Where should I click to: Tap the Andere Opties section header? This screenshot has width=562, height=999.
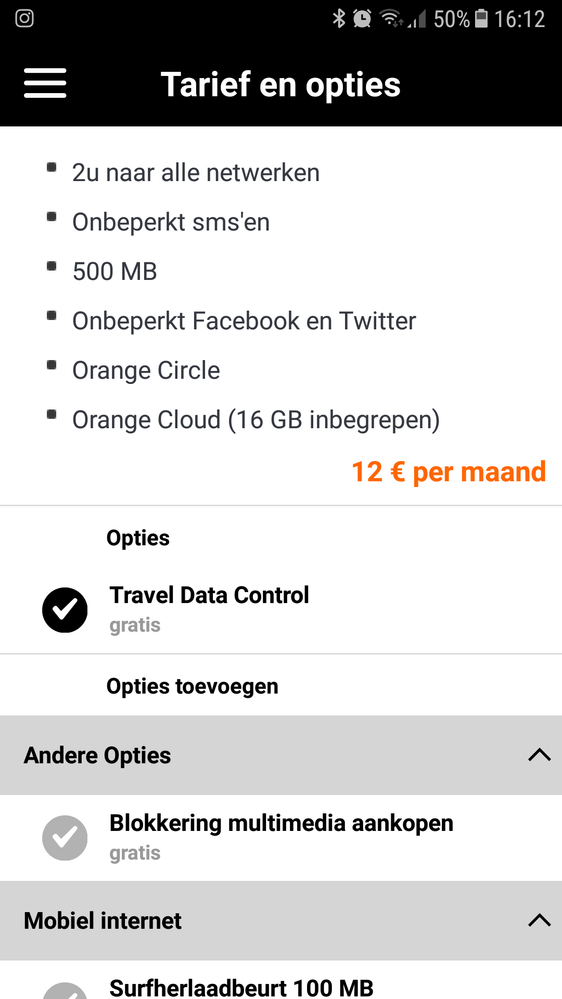(281, 755)
